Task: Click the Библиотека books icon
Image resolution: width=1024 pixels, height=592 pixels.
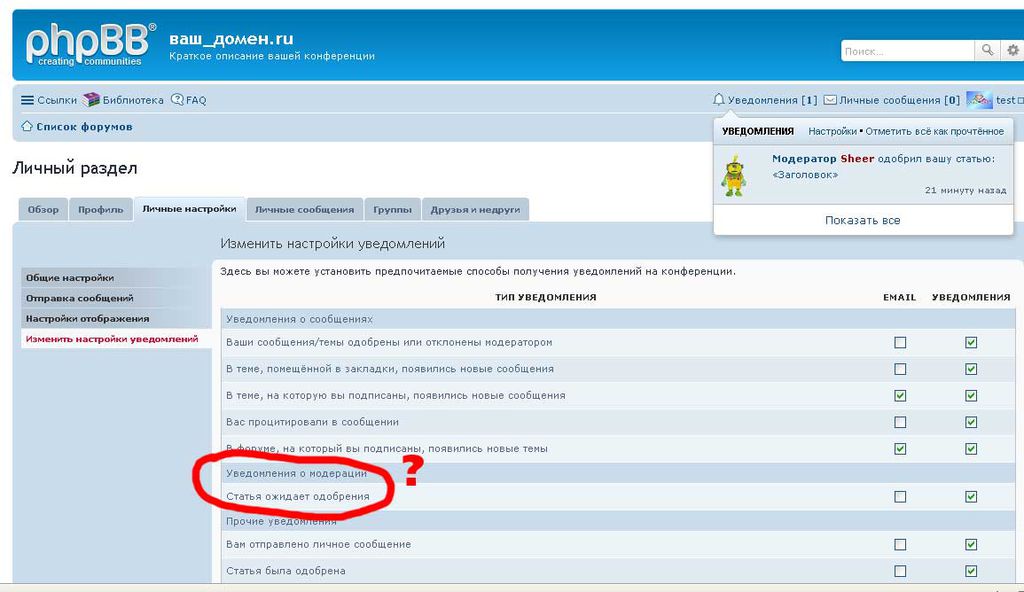Action: click(92, 100)
